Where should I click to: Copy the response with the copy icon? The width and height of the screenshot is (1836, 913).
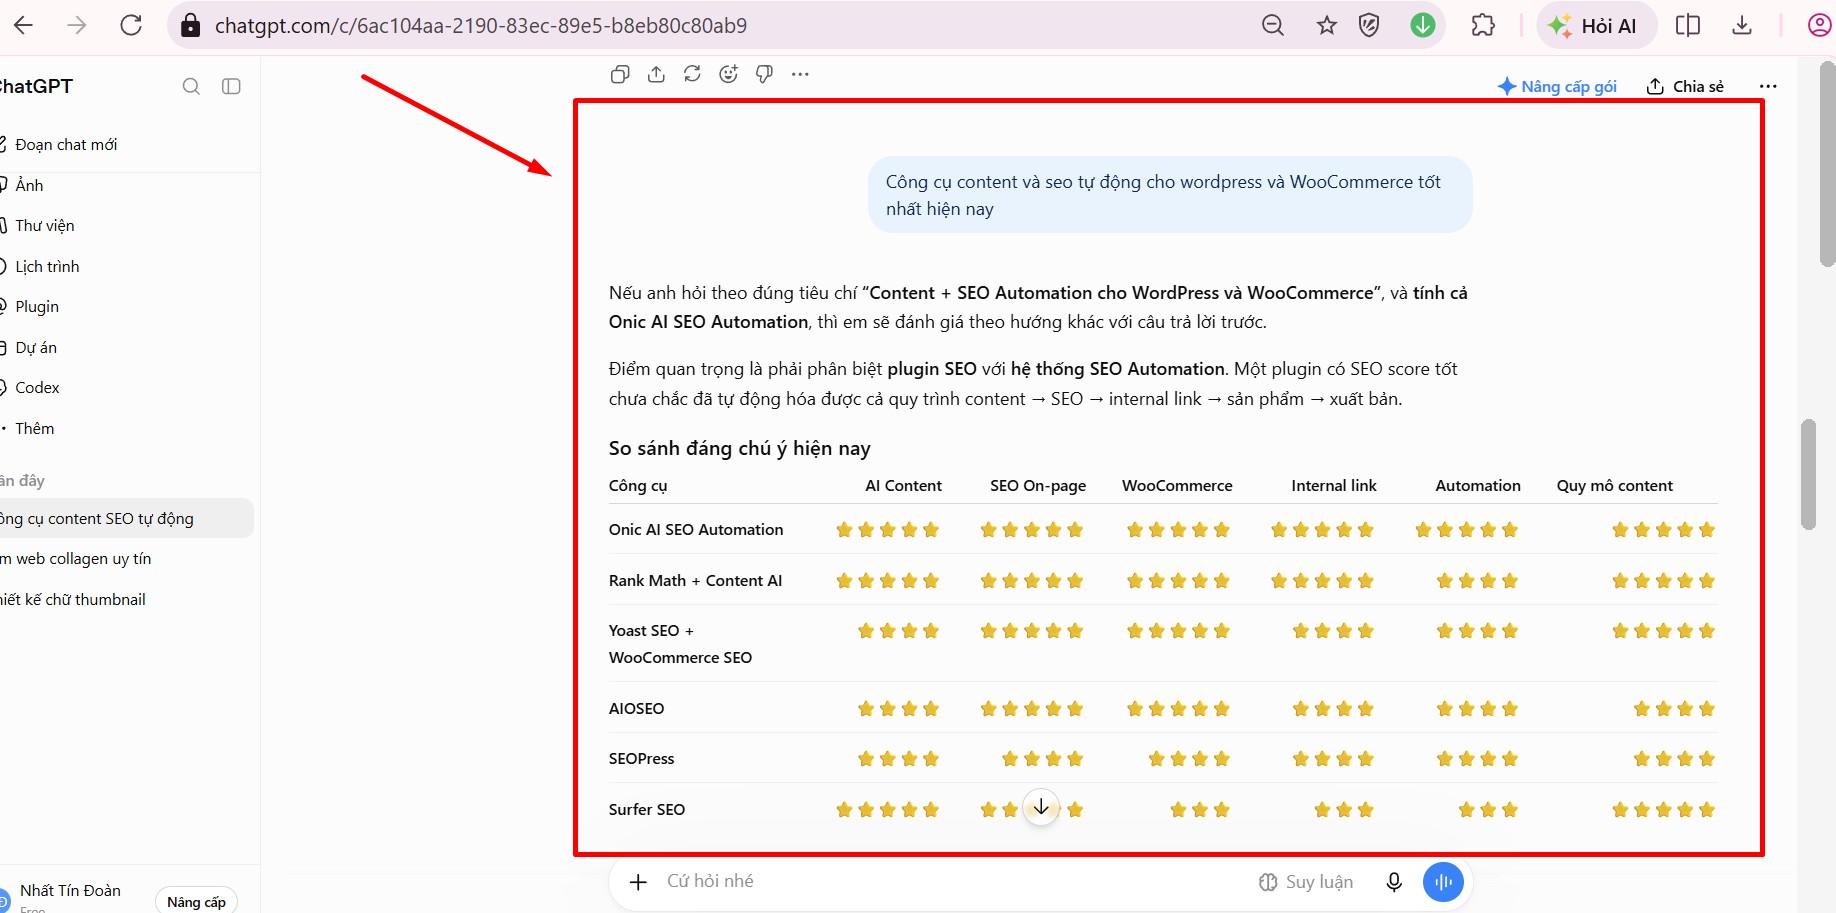click(620, 74)
